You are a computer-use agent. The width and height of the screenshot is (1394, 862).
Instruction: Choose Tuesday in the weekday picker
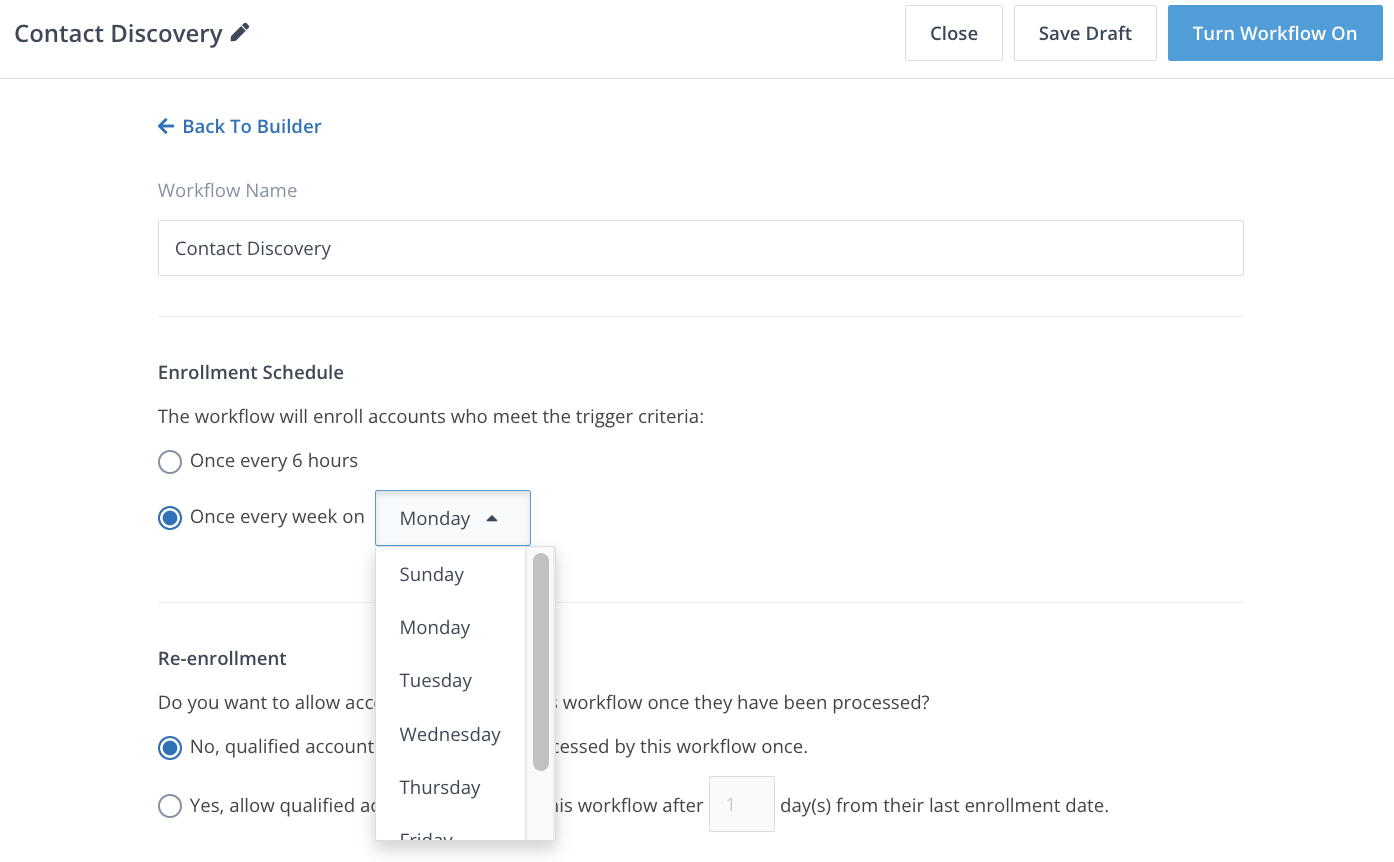435,680
